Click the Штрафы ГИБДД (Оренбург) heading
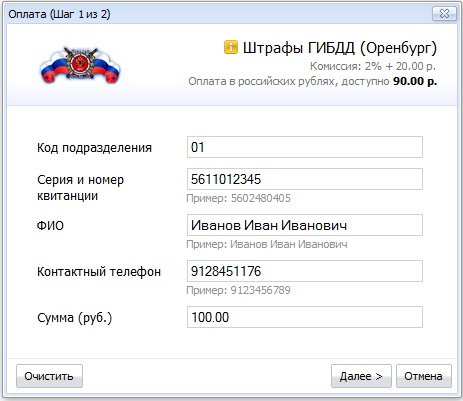Viewport: 463px width, 401px height. 340,48
